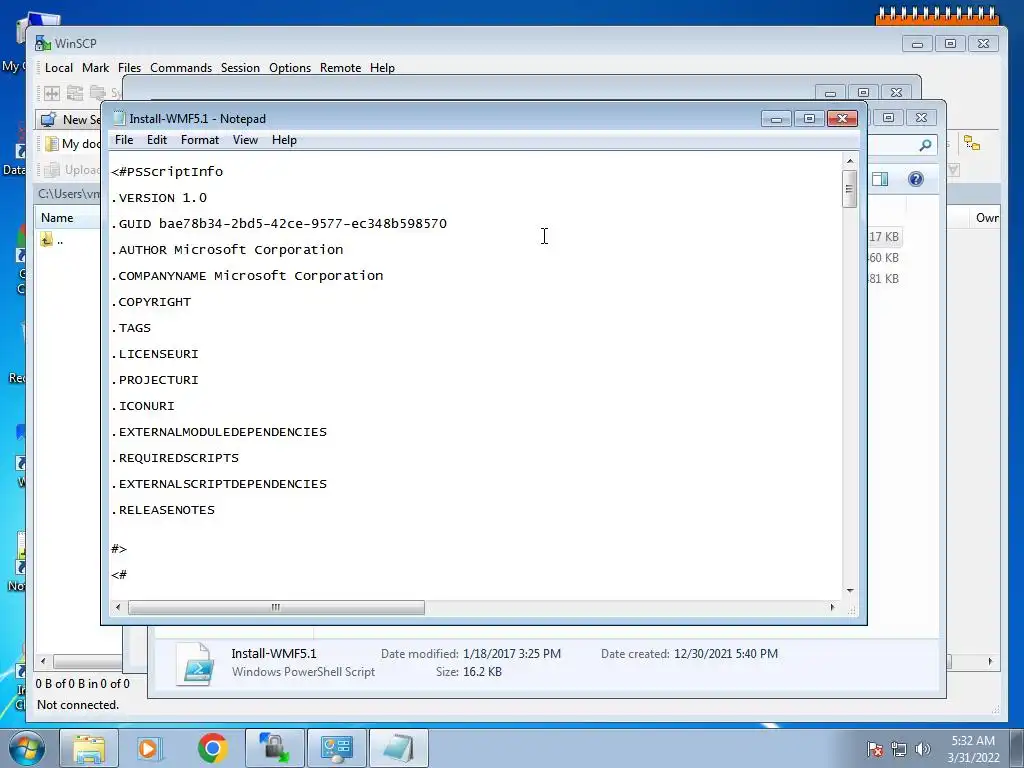The height and width of the screenshot is (768, 1024).
Task: Click the network tray icon
Action: pos(899,749)
